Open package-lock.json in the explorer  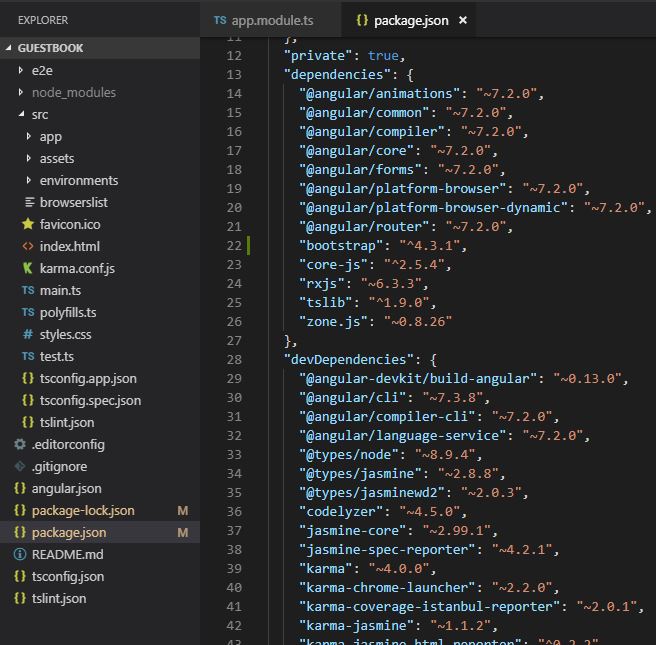click(82, 510)
